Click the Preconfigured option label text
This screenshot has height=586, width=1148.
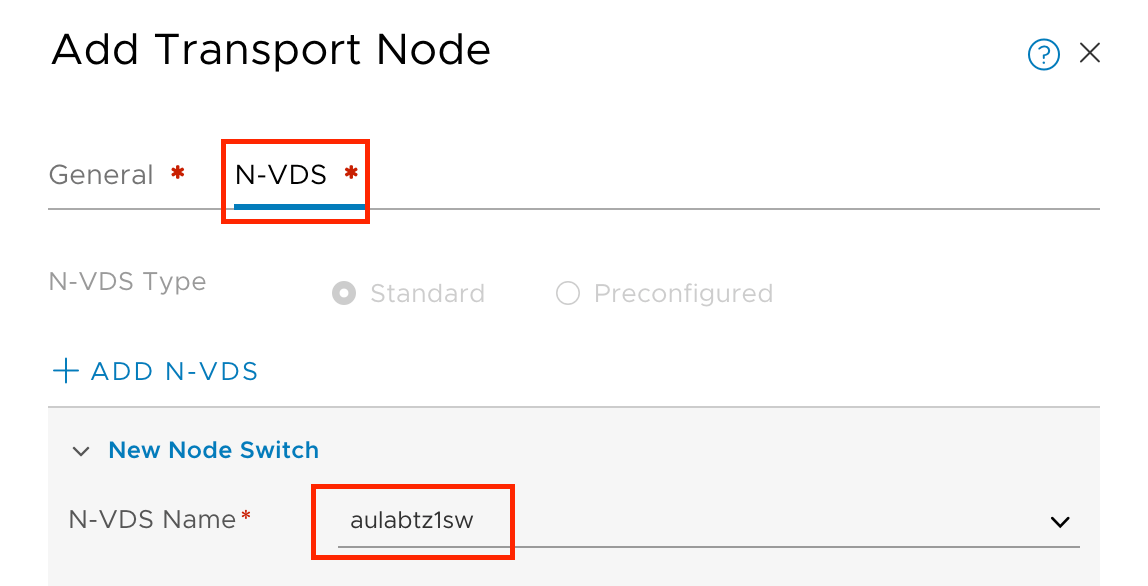pos(683,294)
